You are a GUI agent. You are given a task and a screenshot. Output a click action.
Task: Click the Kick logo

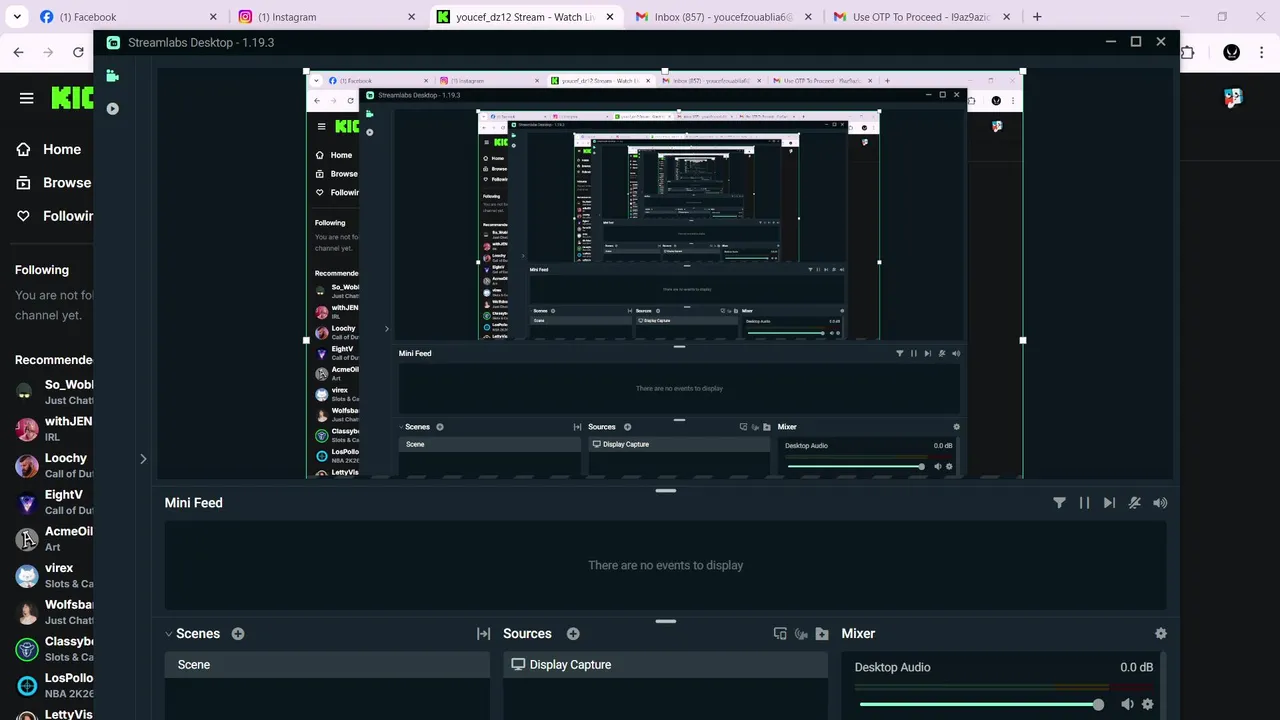tap(72, 98)
